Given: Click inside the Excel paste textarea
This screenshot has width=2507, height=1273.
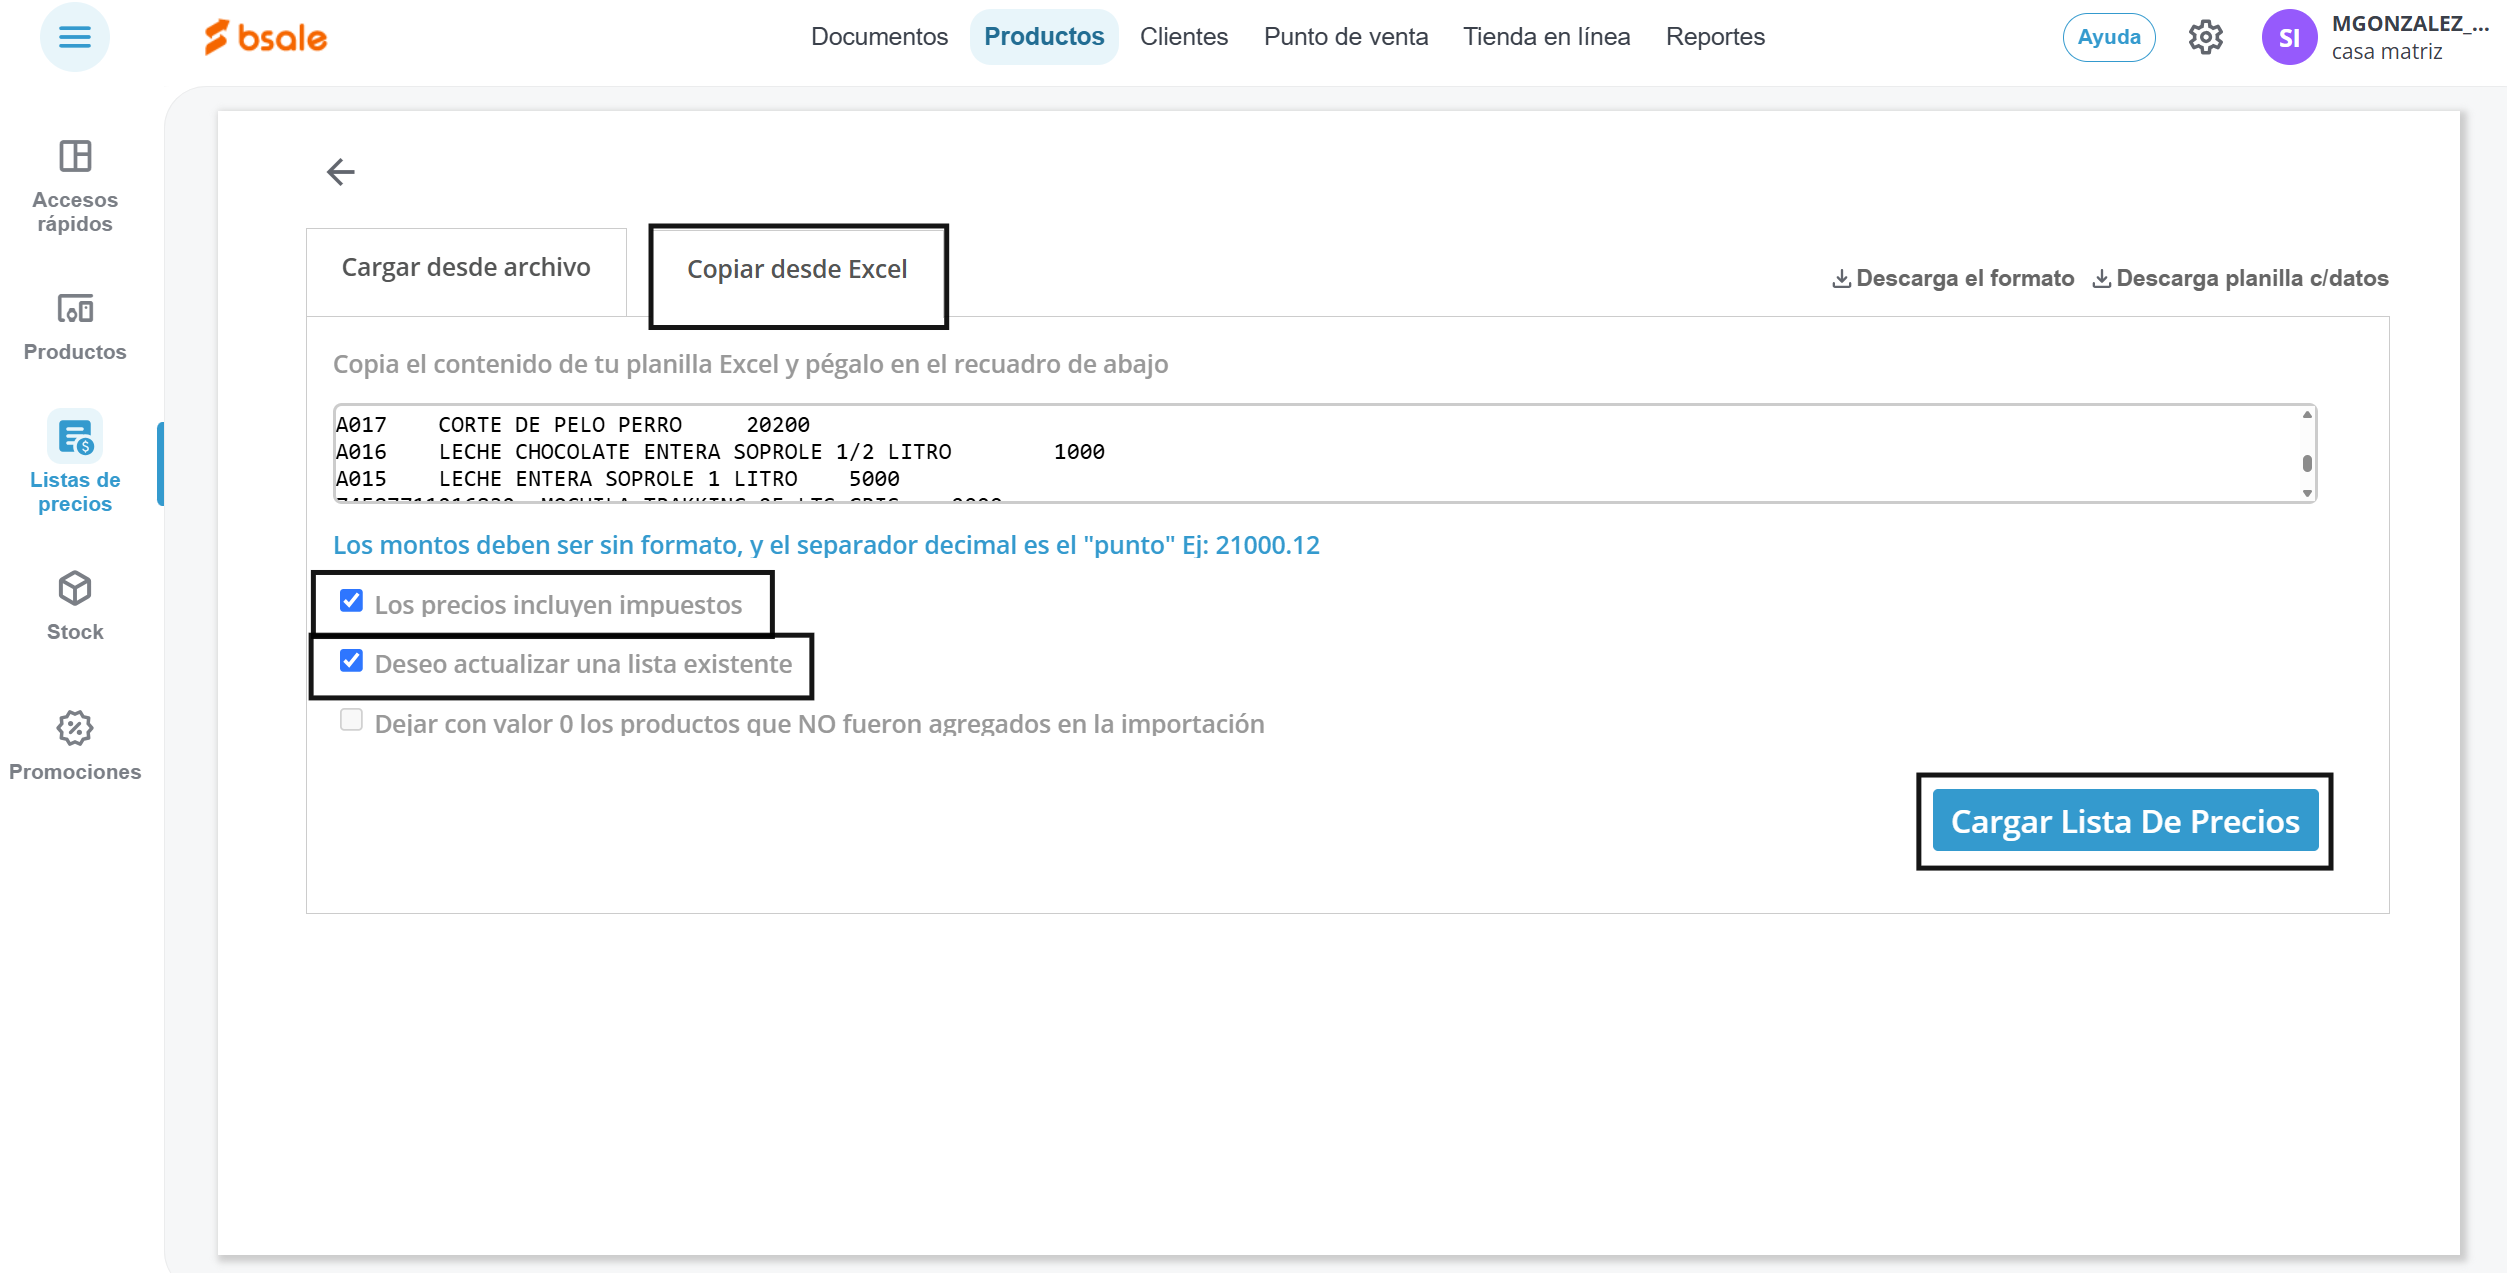Looking at the screenshot, I should (x=1300, y=453).
